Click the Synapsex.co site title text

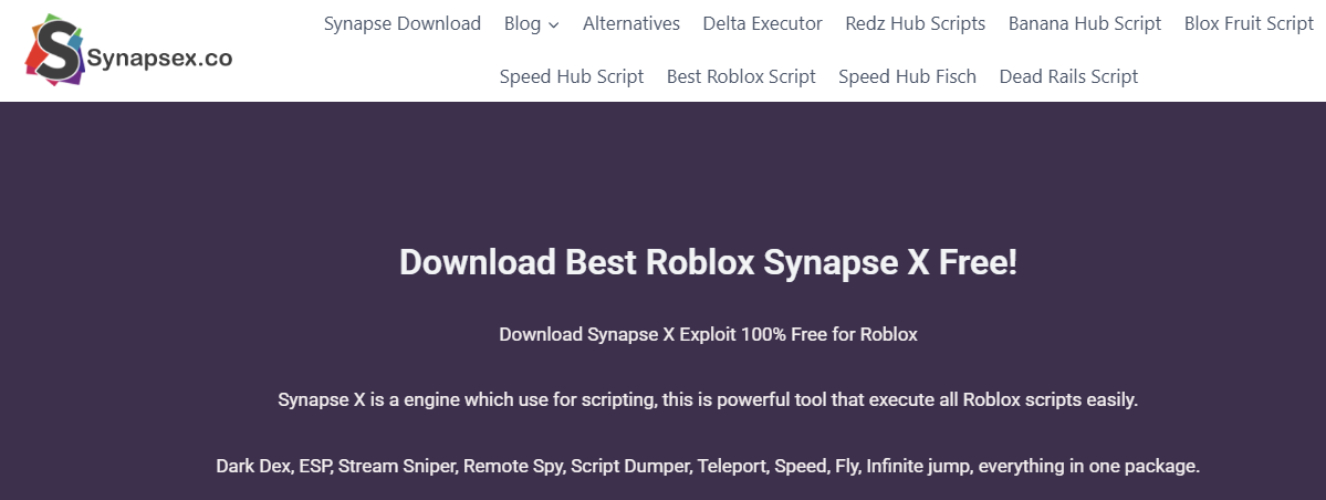(x=160, y=58)
